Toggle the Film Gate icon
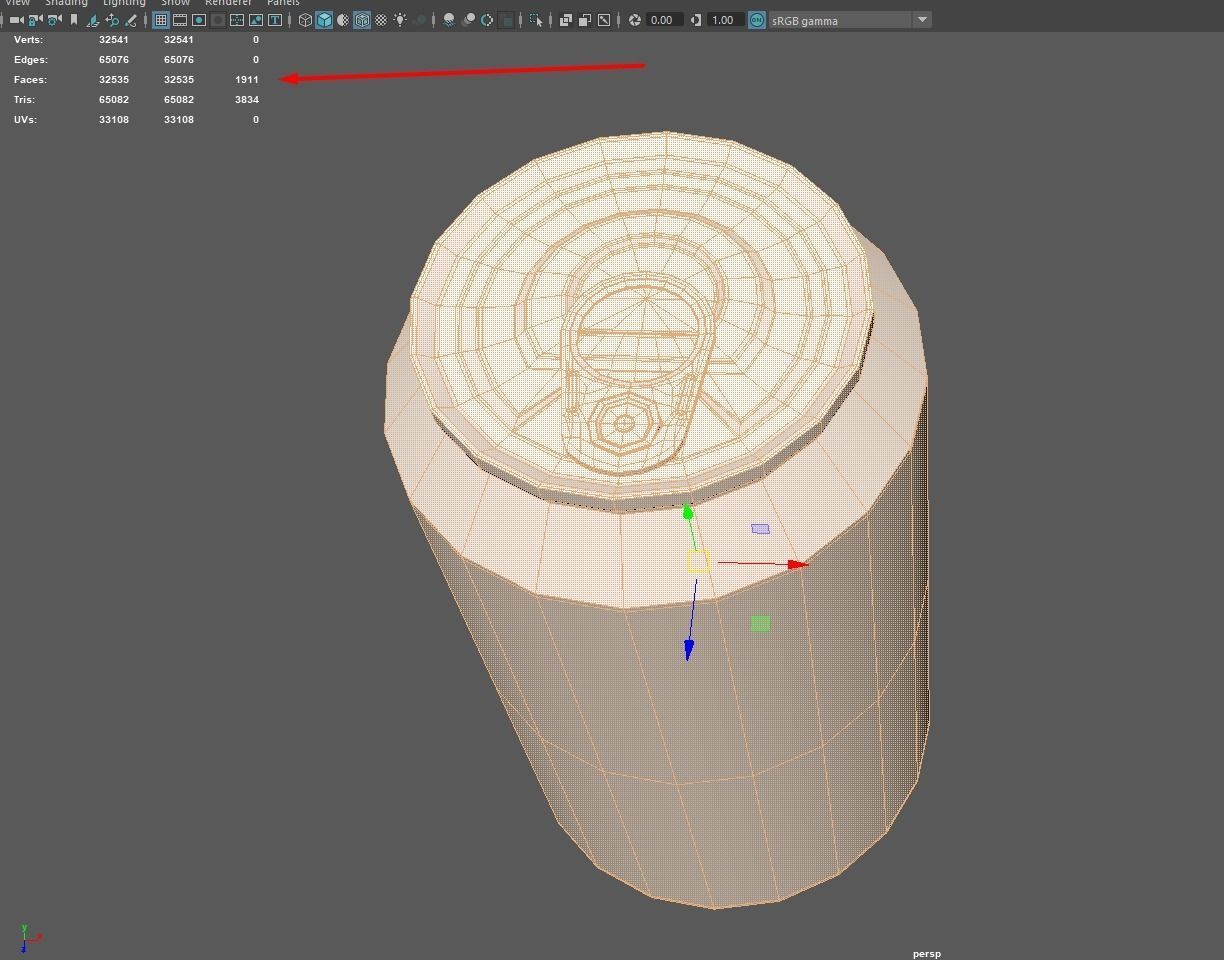The height and width of the screenshot is (960, 1224). [x=180, y=20]
